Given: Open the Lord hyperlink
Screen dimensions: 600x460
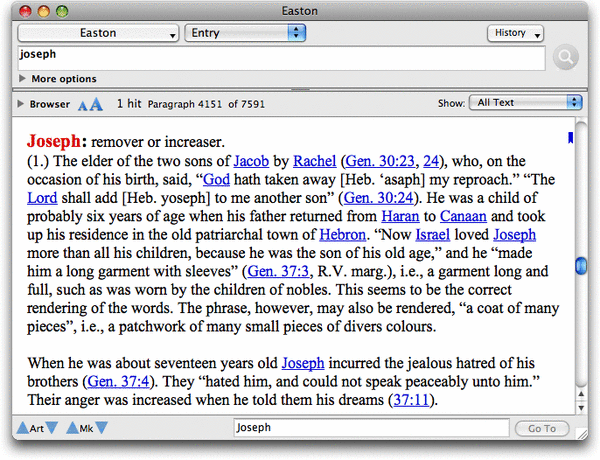Looking at the screenshot, I should tap(42, 198).
